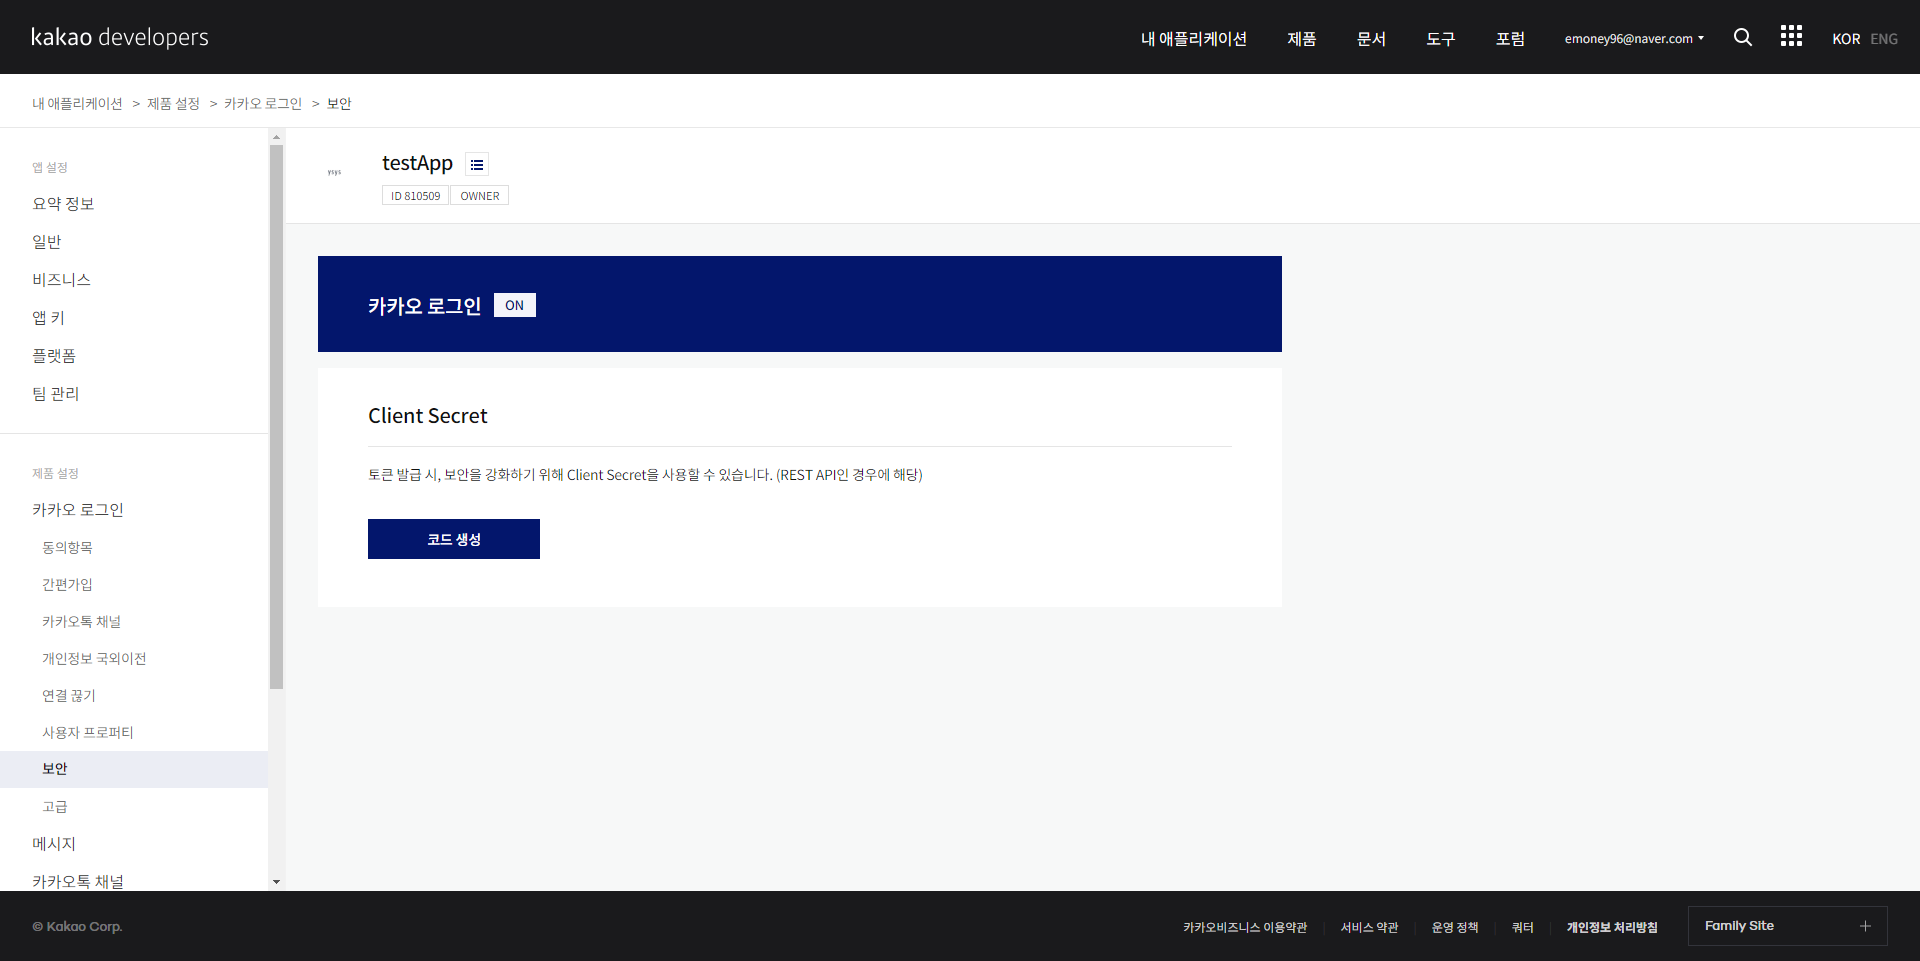Click the Client Secret heading
This screenshot has height=961, width=1920.
pos(428,416)
